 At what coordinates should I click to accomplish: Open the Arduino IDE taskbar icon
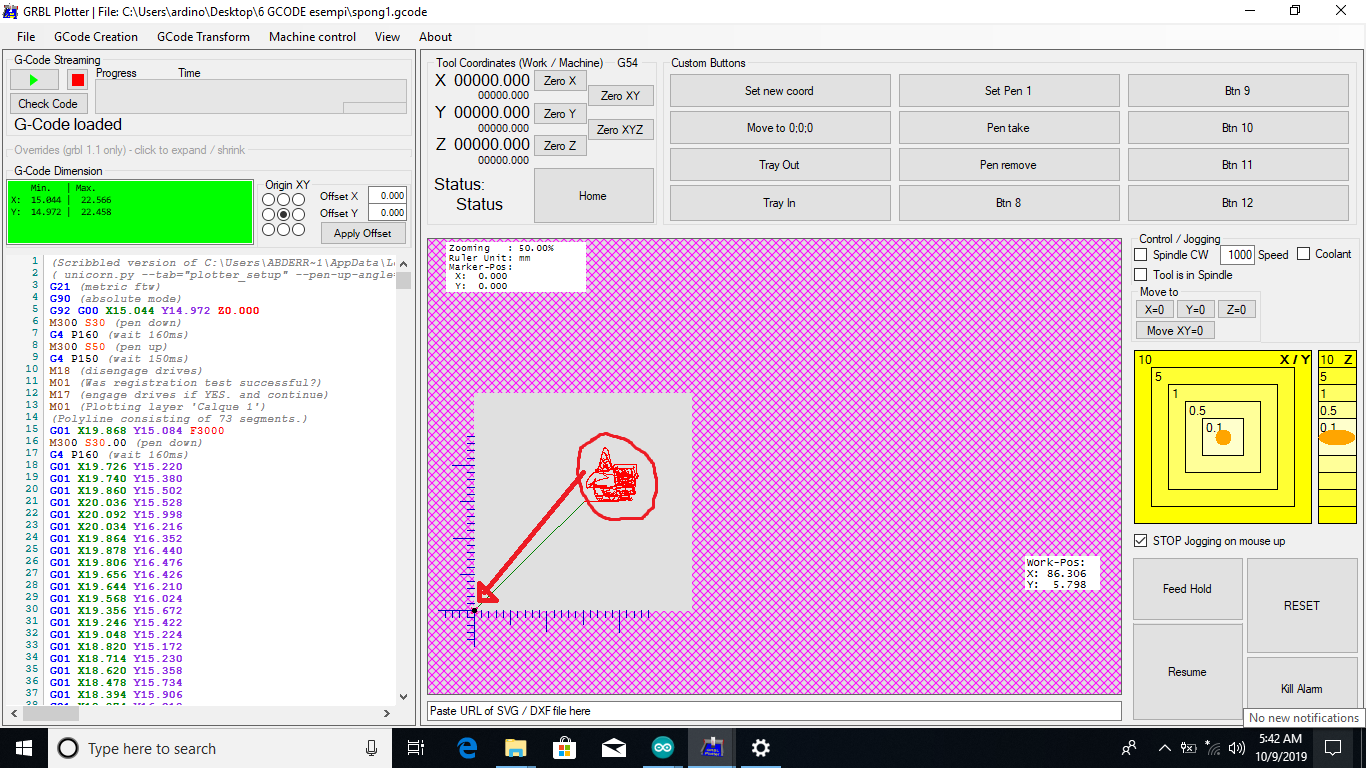663,748
